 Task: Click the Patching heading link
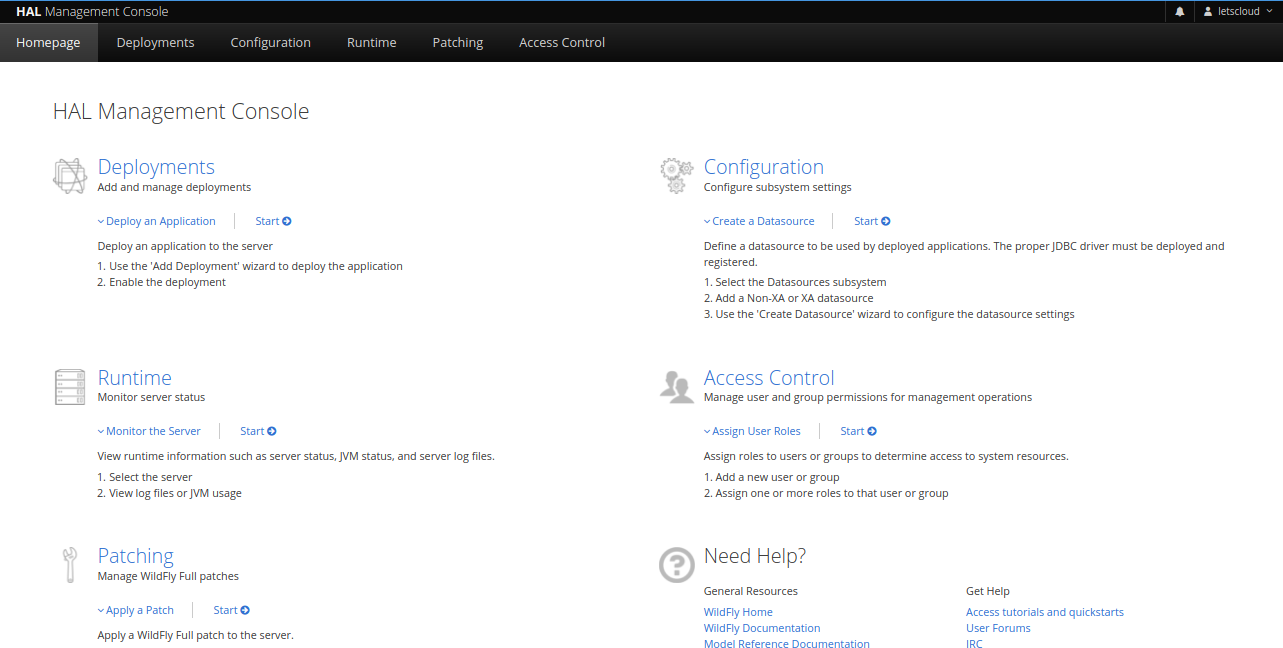click(135, 556)
